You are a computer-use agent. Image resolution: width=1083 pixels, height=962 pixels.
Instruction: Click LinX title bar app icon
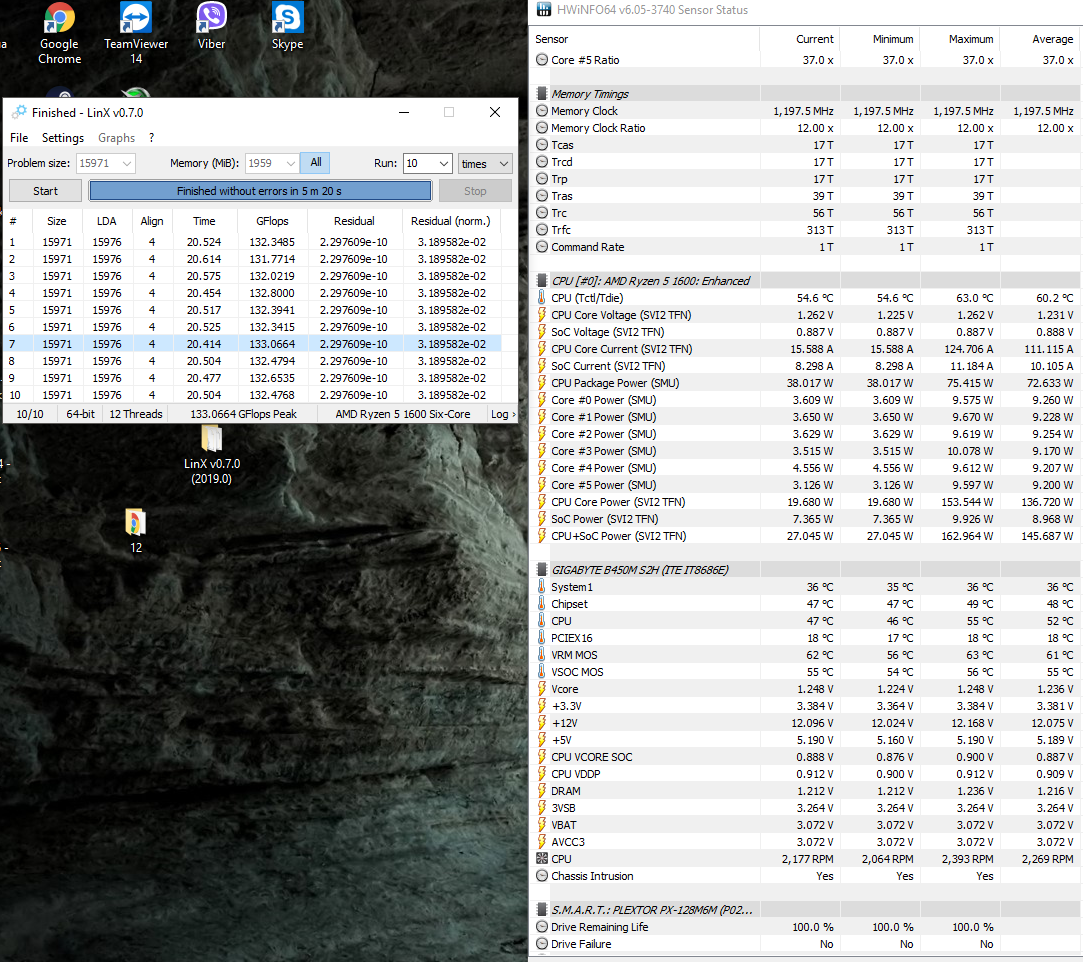[x=19, y=112]
